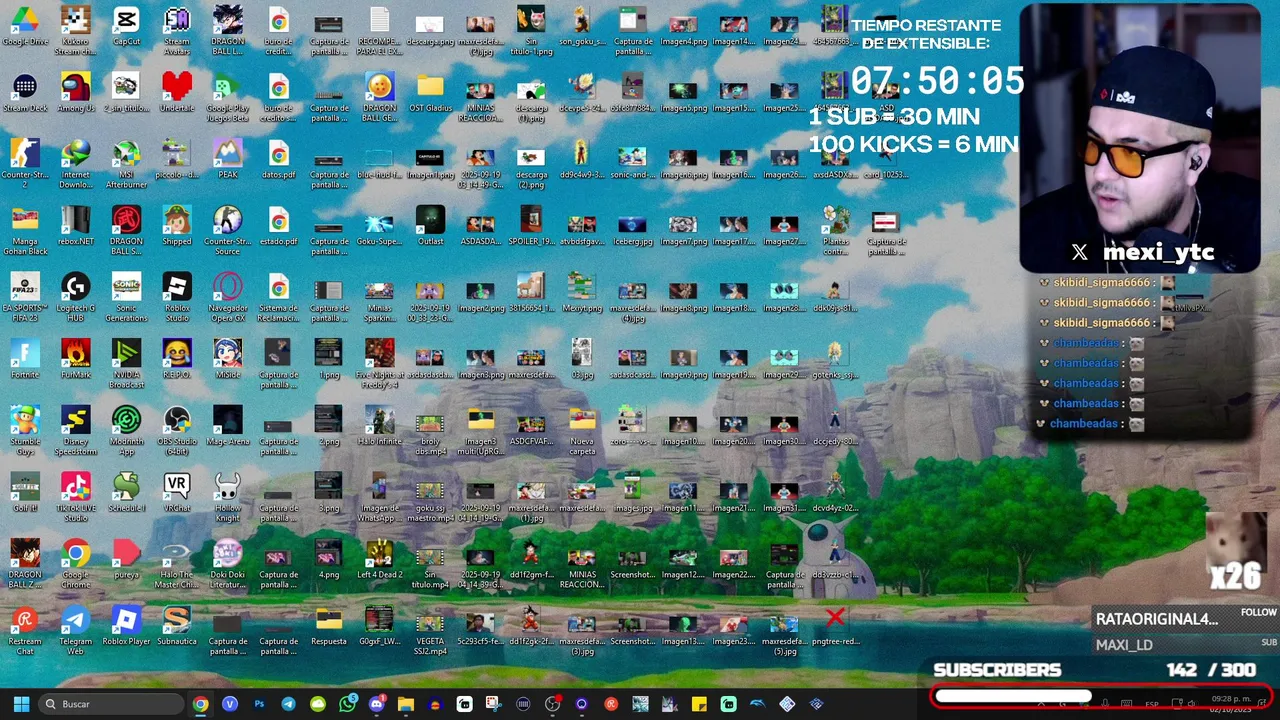Select the estado.pdf file
Screen dimensions: 1280x720
[x=279, y=227]
